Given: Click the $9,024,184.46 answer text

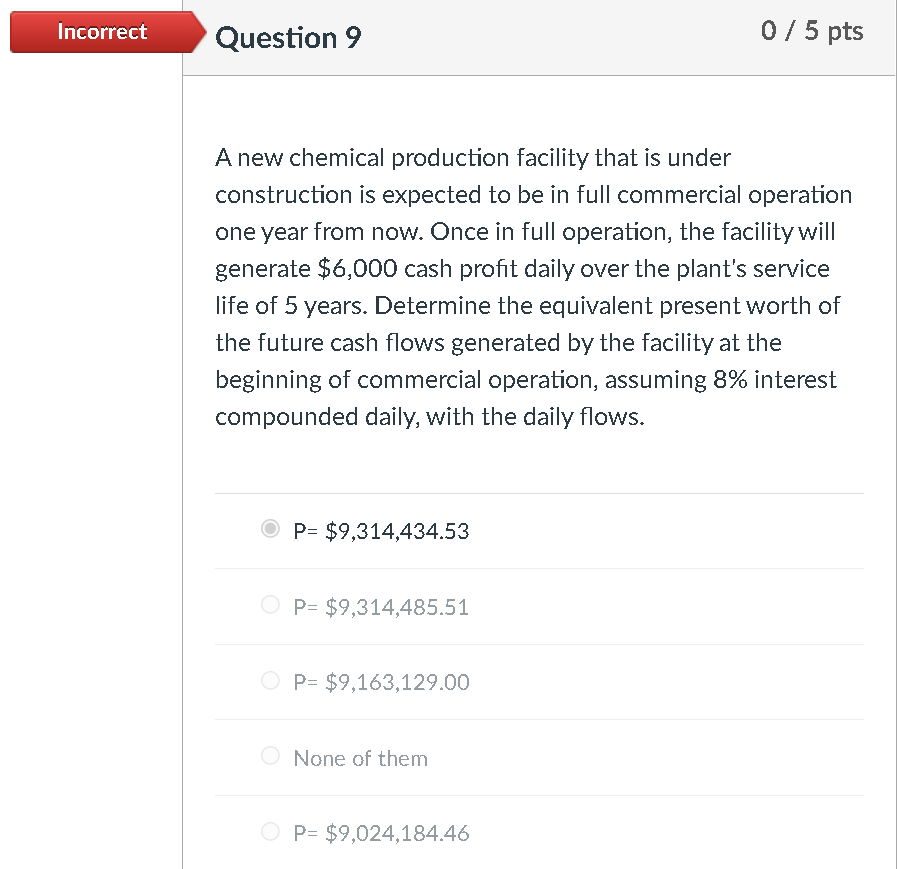Looking at the screenshot, I should [381, 833].
